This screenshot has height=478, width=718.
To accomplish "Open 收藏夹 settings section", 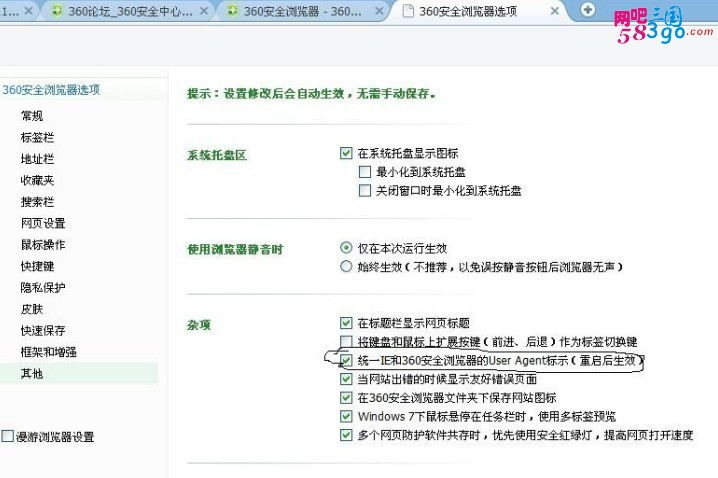I will pos(37,180).
